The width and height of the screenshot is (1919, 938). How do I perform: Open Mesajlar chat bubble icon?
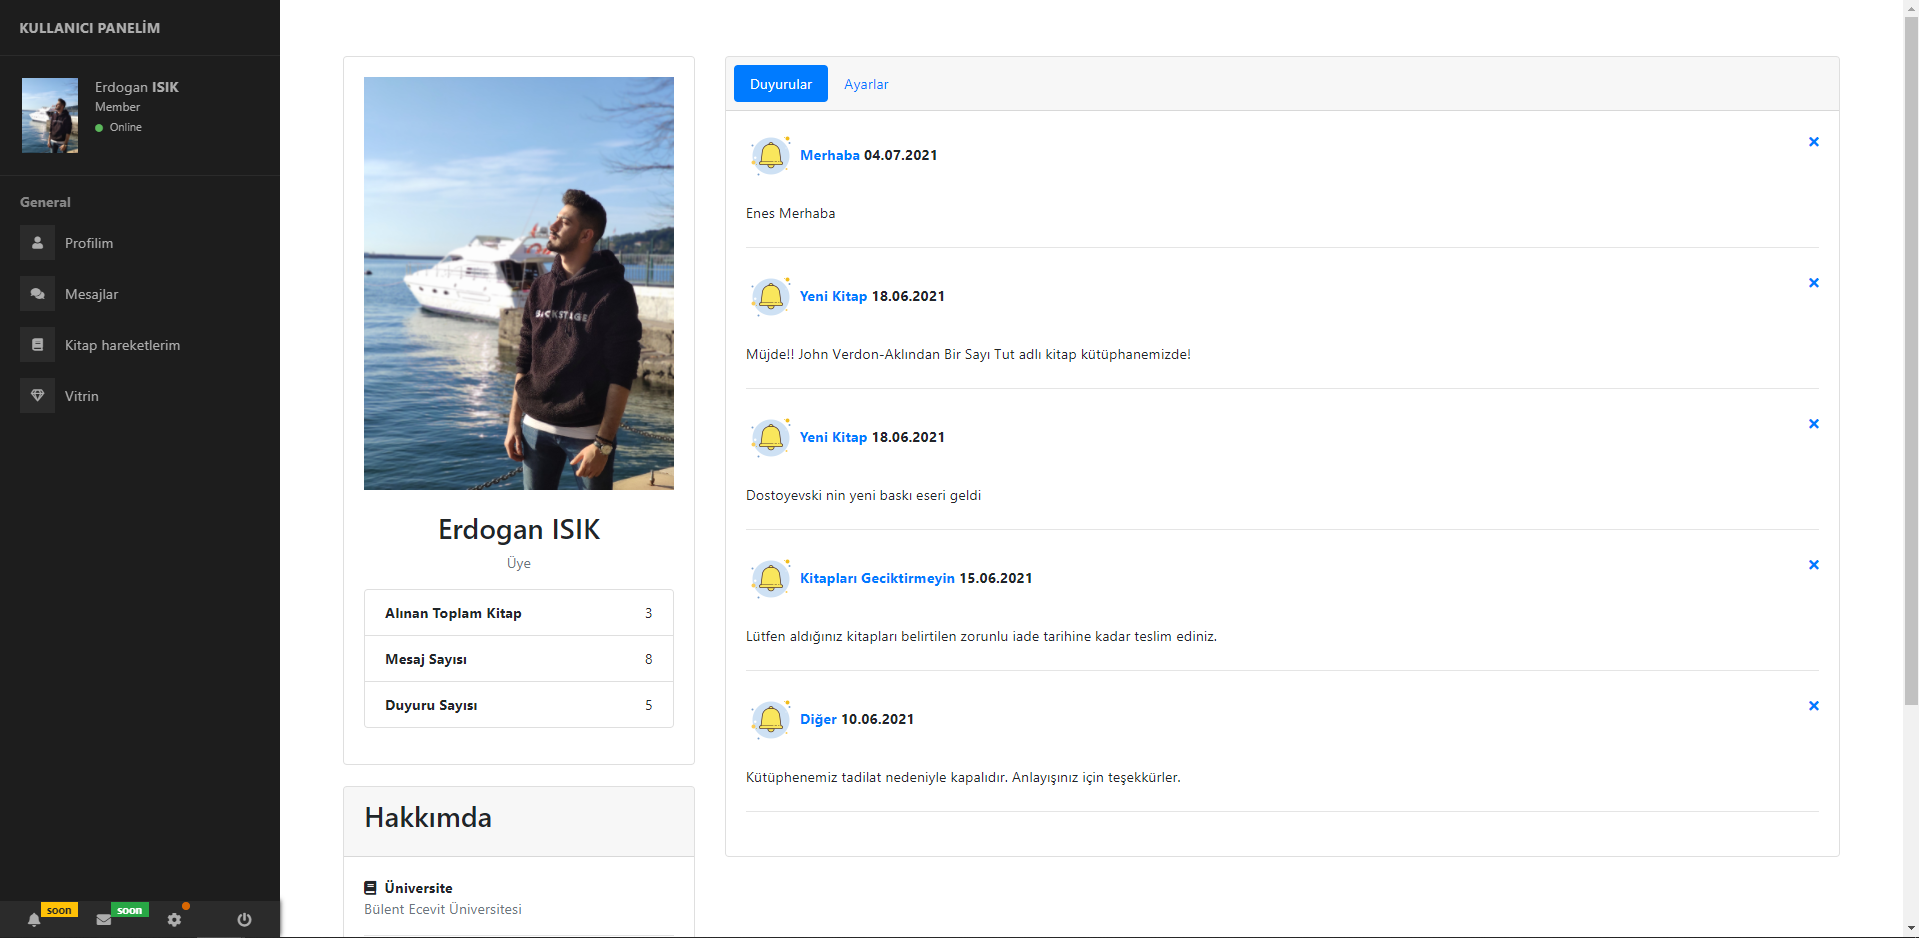click(x=37, y=294)
